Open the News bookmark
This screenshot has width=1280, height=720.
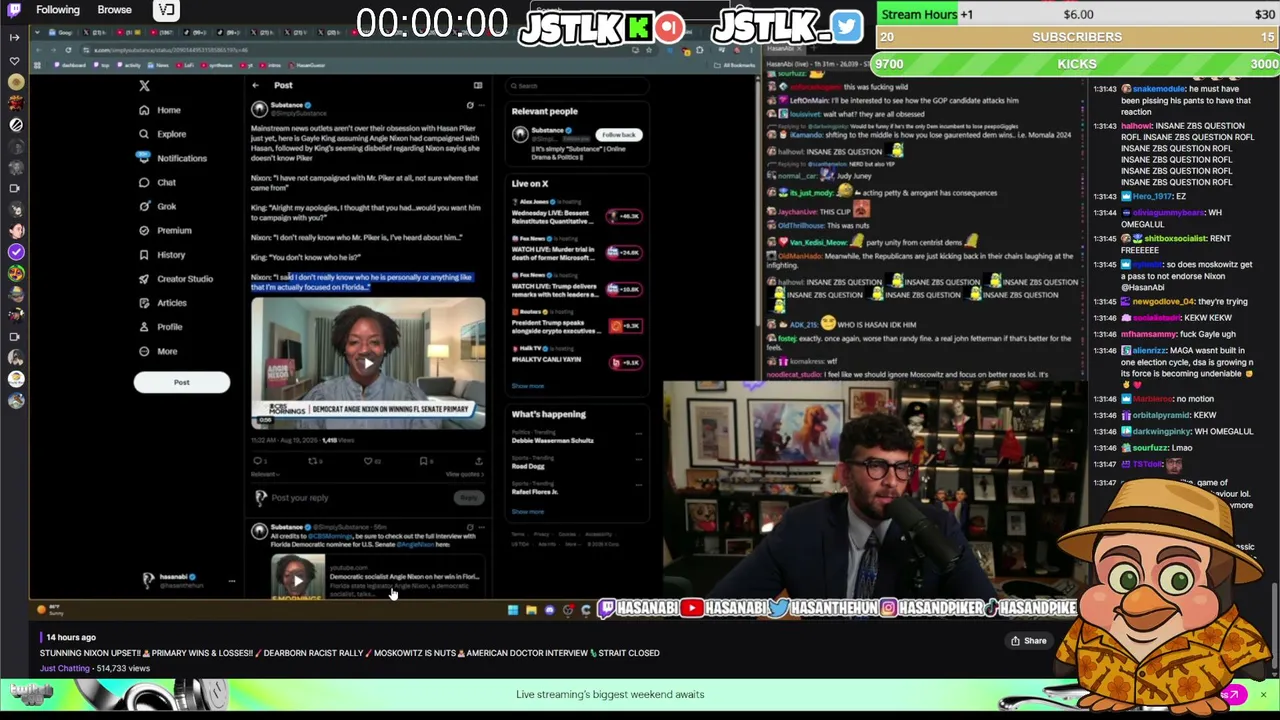[159, 65]
